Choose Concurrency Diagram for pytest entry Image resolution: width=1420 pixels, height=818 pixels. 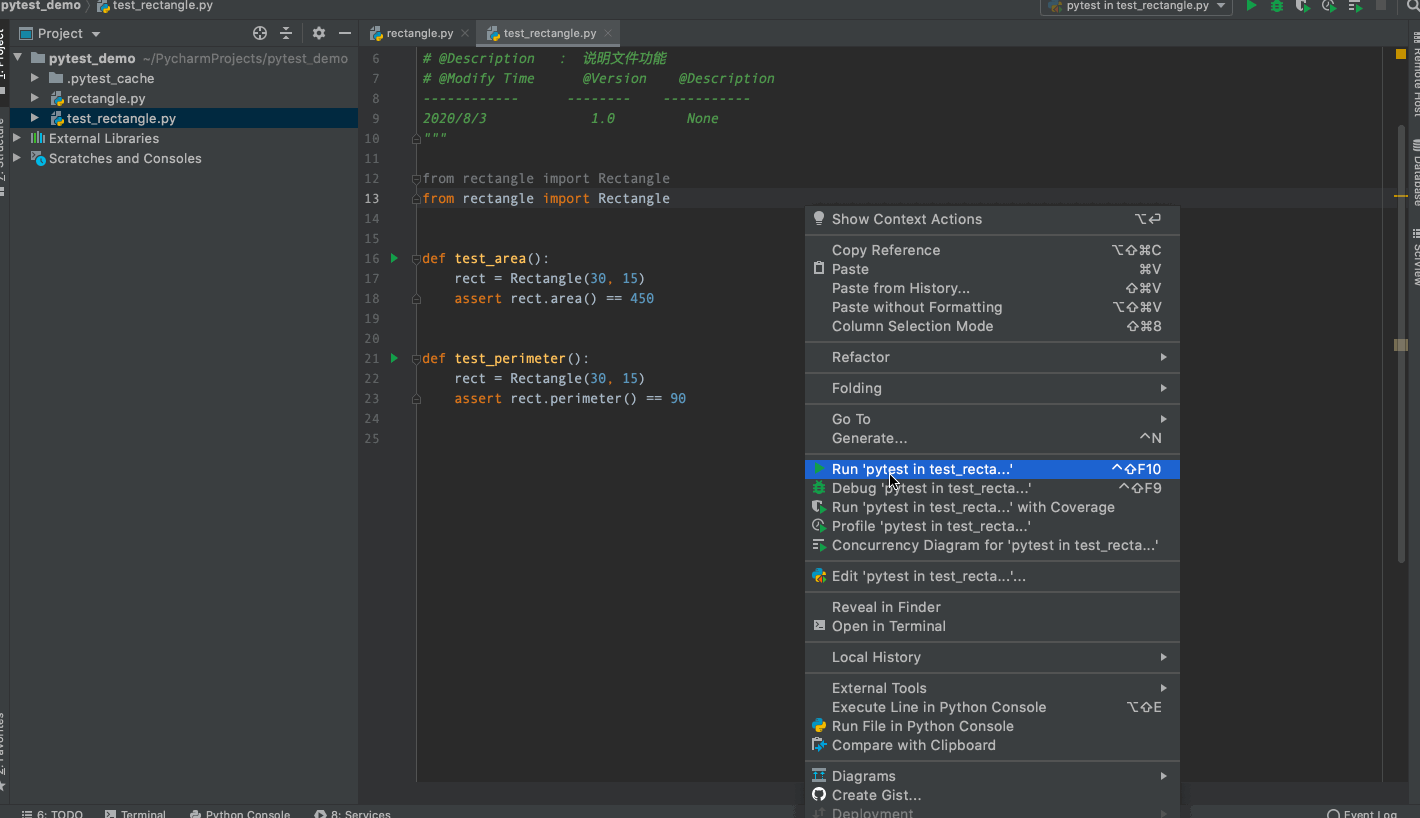click(992, 545)
